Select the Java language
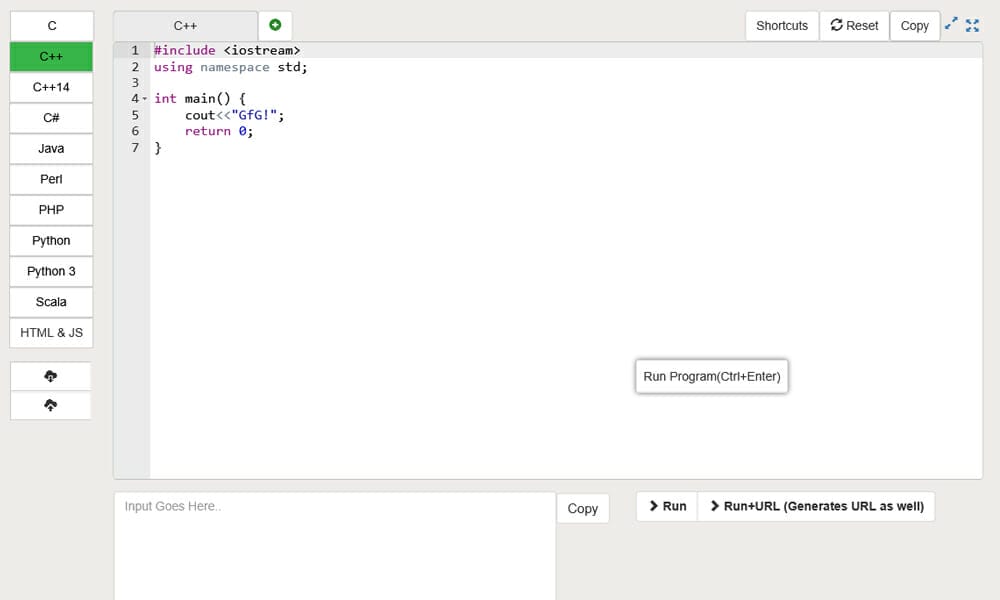 [x=50, y=148]
